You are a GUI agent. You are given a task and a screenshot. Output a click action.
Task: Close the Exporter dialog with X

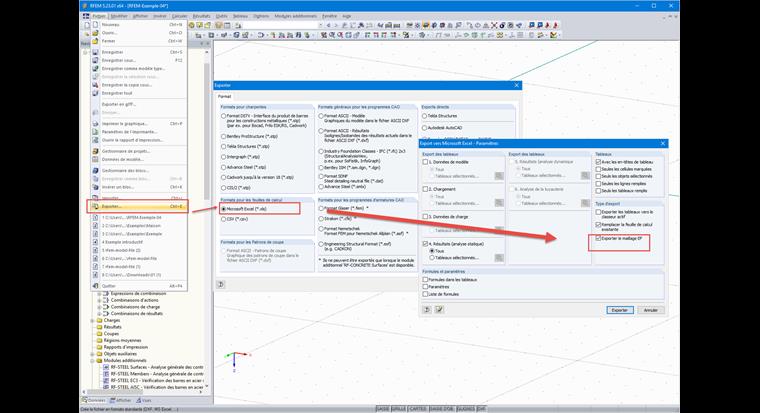pyautogui.click(x=517, y=85)
